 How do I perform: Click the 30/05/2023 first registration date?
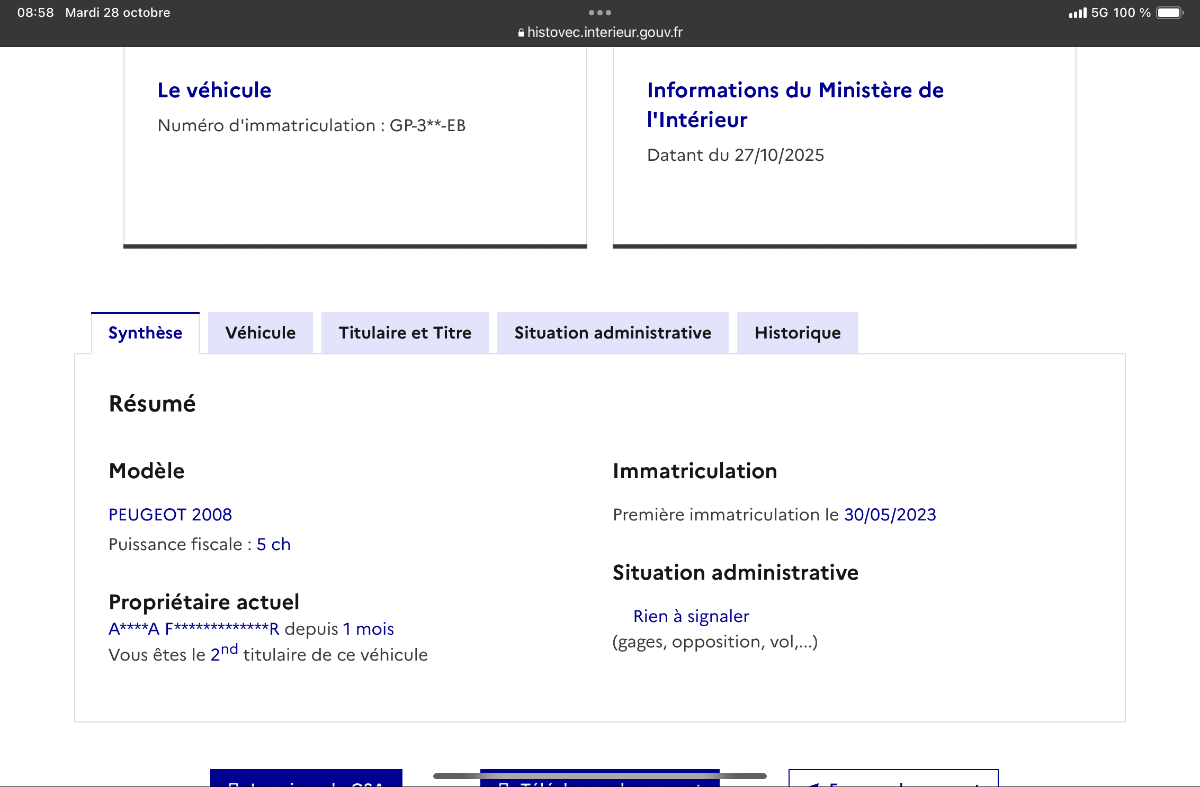[x=890, y=515]
